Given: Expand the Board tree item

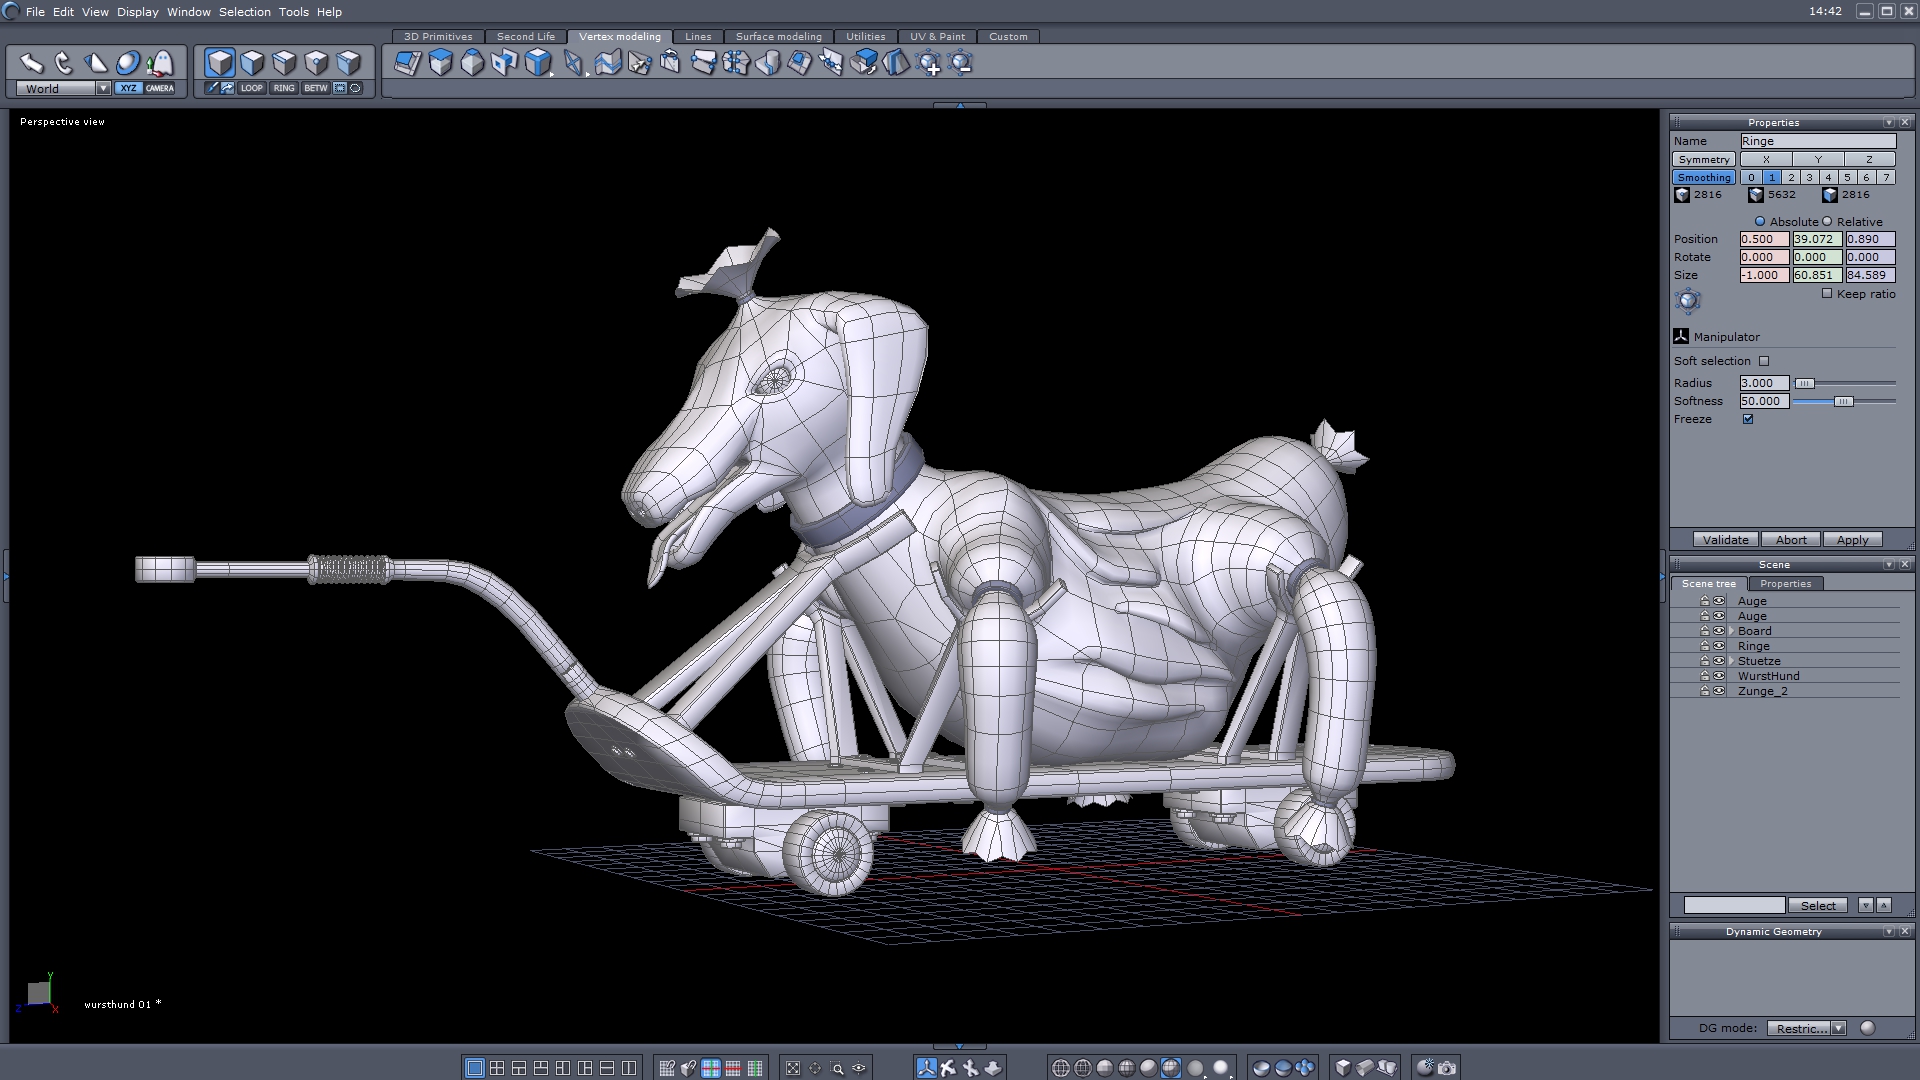Looking at the screenshot, I should (1731, 631).
